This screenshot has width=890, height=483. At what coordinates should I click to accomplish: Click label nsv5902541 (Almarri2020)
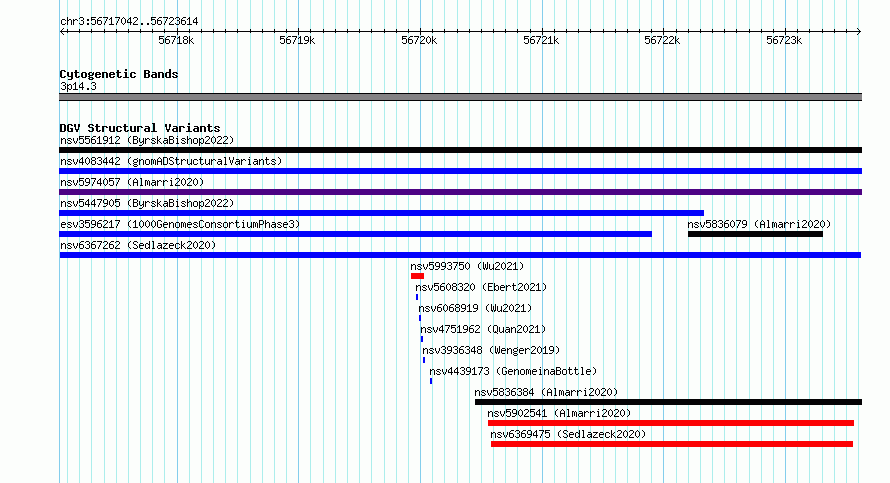pos(559,413)
